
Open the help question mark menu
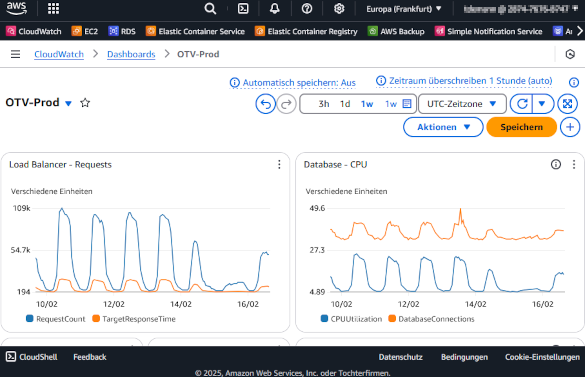(307, 9)
